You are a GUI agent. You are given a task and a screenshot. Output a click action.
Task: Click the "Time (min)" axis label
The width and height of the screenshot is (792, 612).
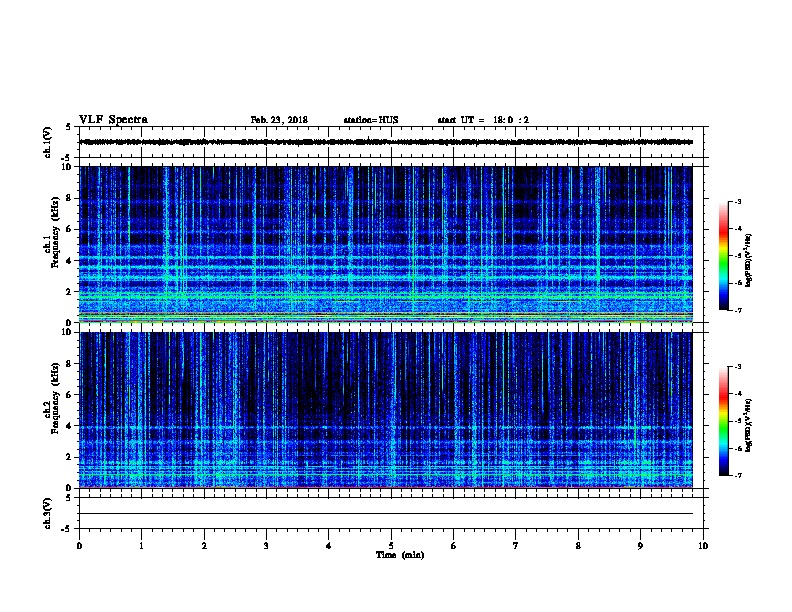point(400,555)
